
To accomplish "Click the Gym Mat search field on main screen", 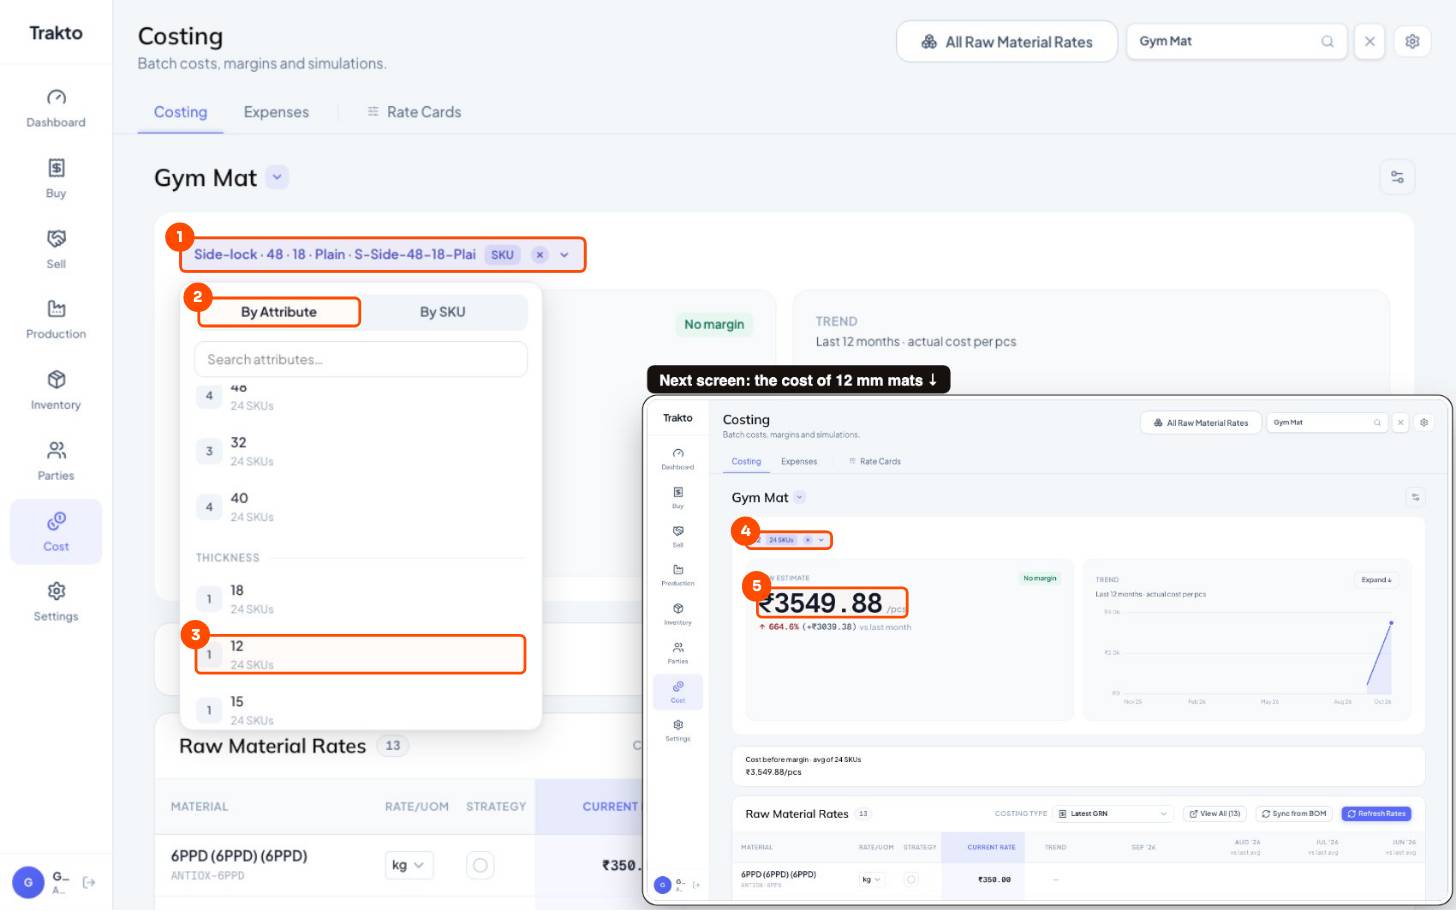I will (1236, 42).
